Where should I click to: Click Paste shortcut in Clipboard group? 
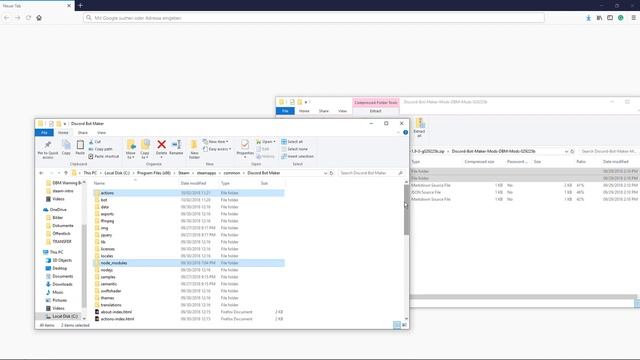(104, 156)
